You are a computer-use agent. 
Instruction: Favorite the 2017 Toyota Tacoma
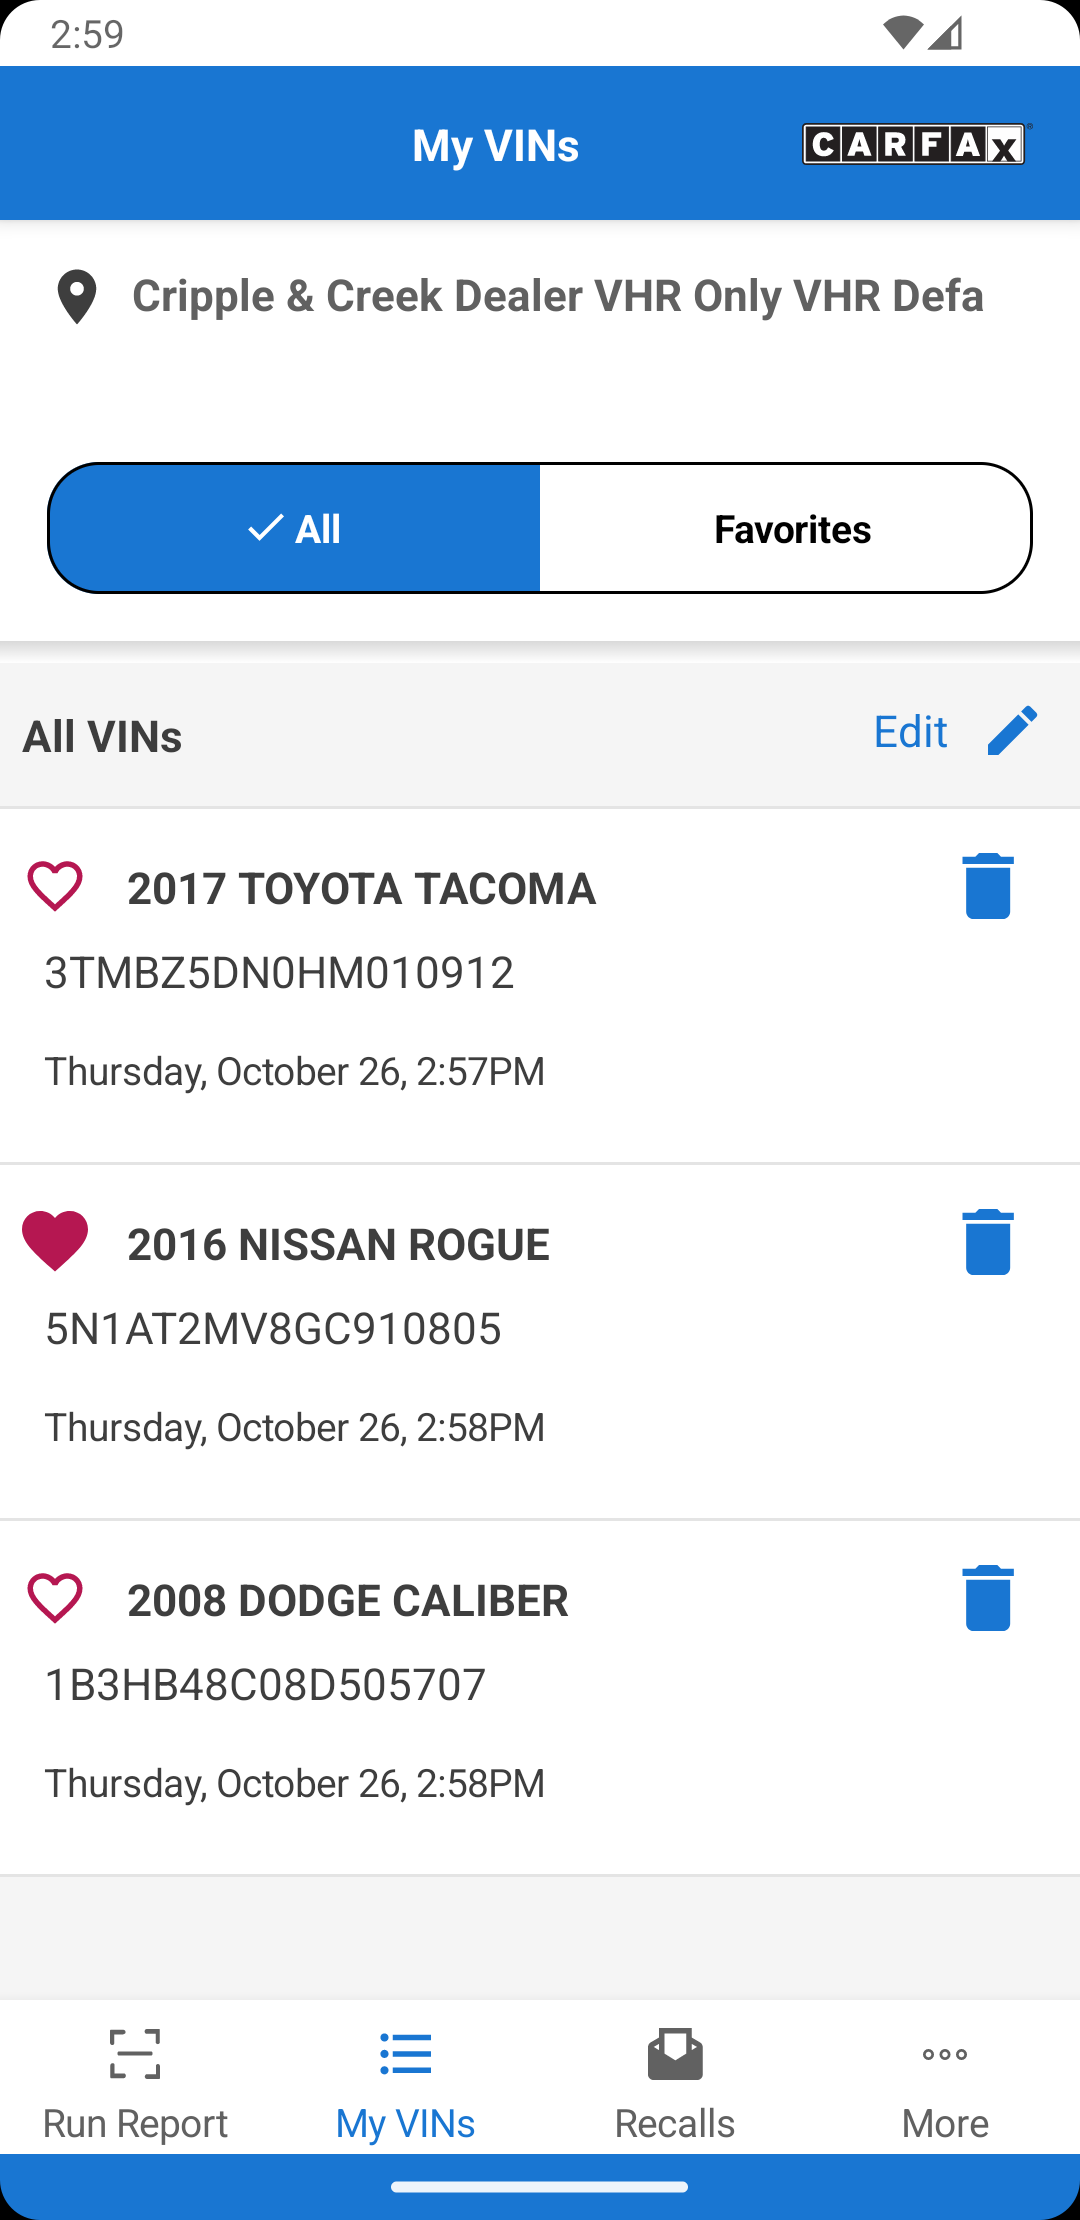[55, 886]
